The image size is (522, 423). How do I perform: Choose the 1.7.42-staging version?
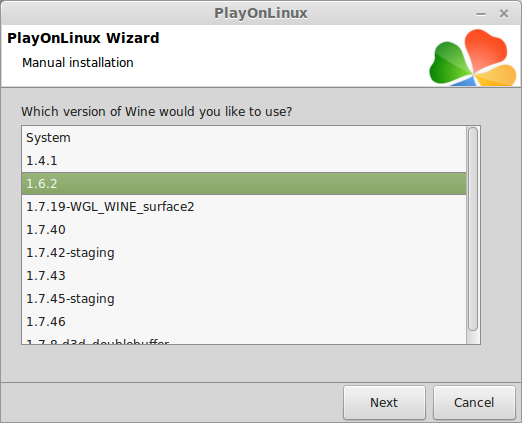pos(244,253)
